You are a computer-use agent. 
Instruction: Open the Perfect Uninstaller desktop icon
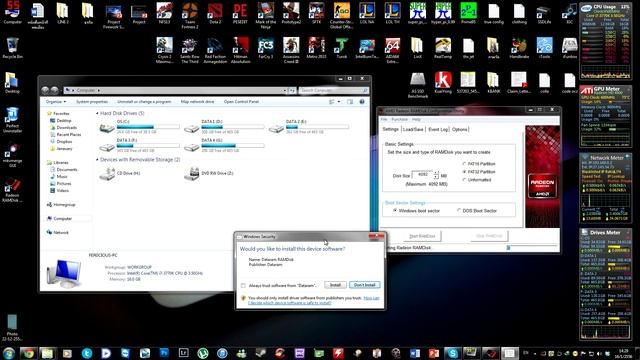(12, 120)
